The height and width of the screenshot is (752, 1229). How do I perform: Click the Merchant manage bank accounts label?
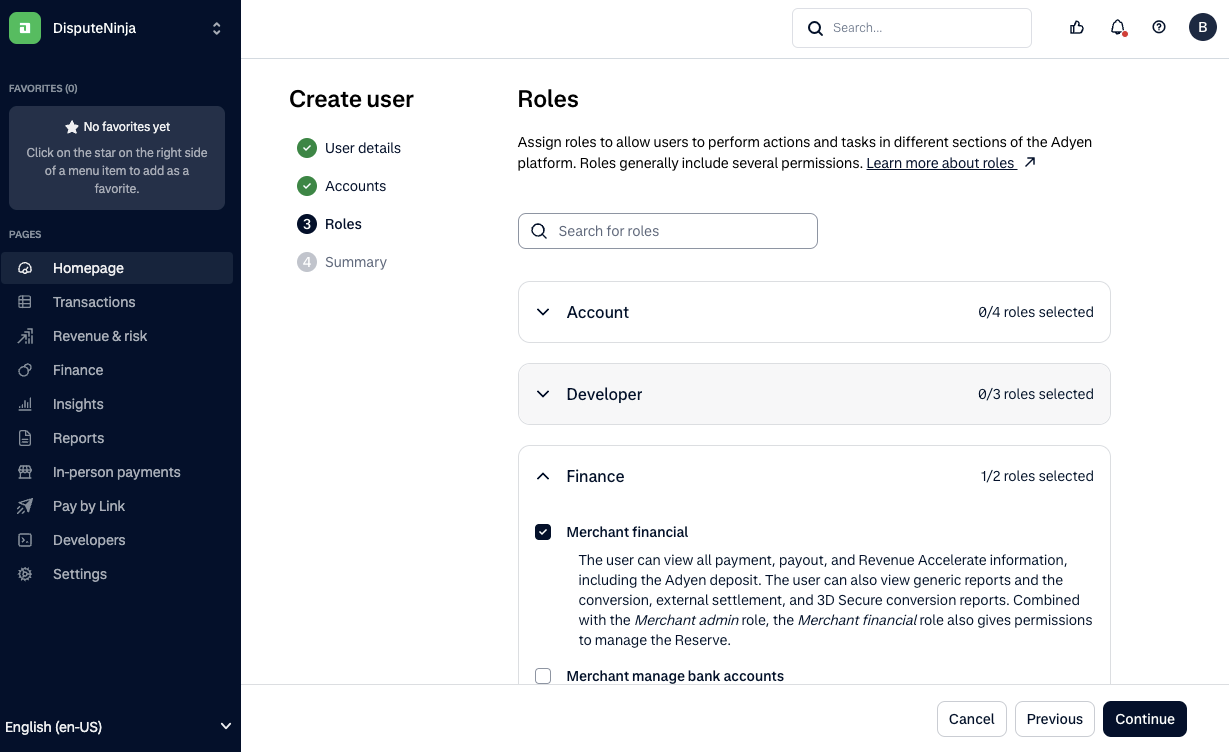(x=675, y=676)
